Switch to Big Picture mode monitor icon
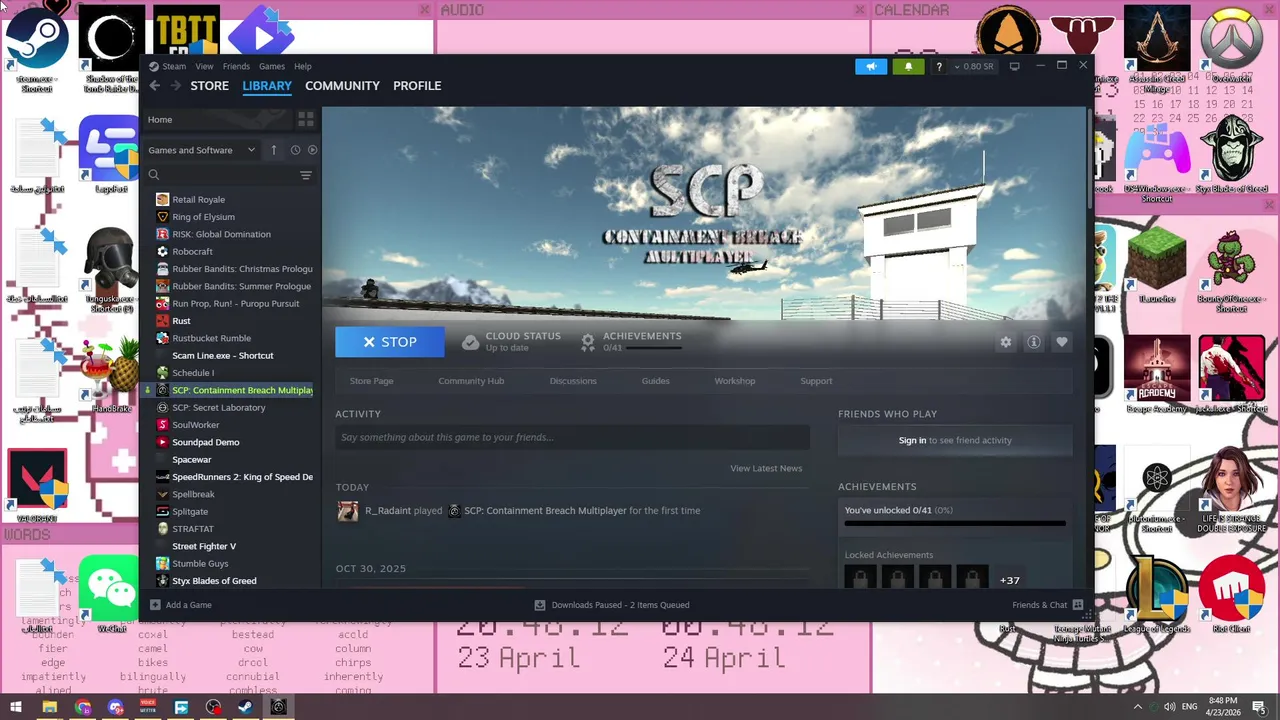The height and width of the screenshot is (720, 1280). [1014, 66]
